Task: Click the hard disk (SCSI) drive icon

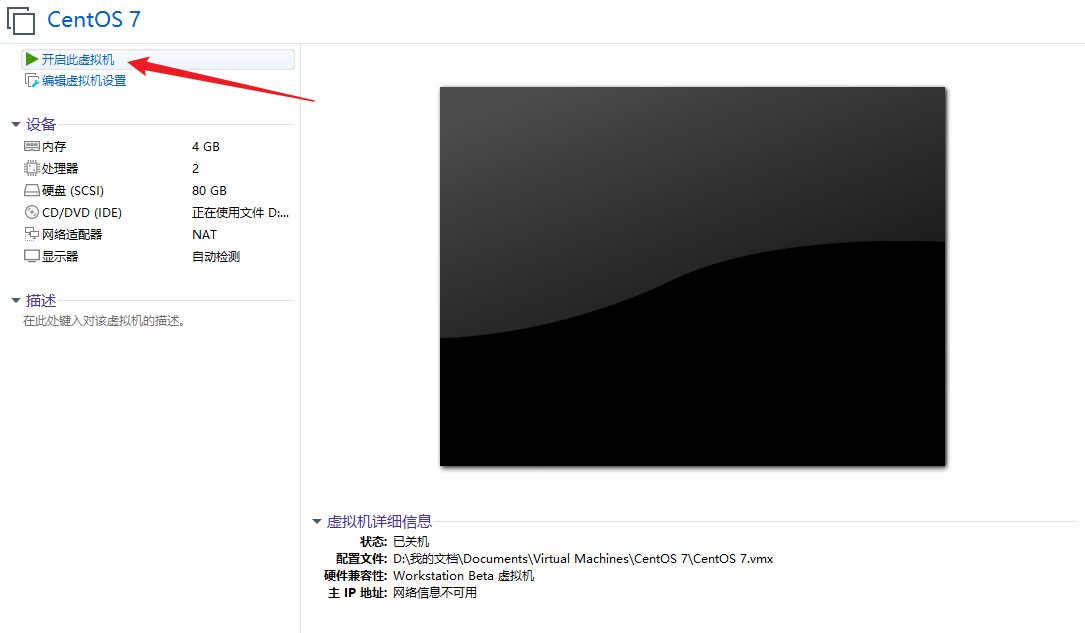Action: 32,190
